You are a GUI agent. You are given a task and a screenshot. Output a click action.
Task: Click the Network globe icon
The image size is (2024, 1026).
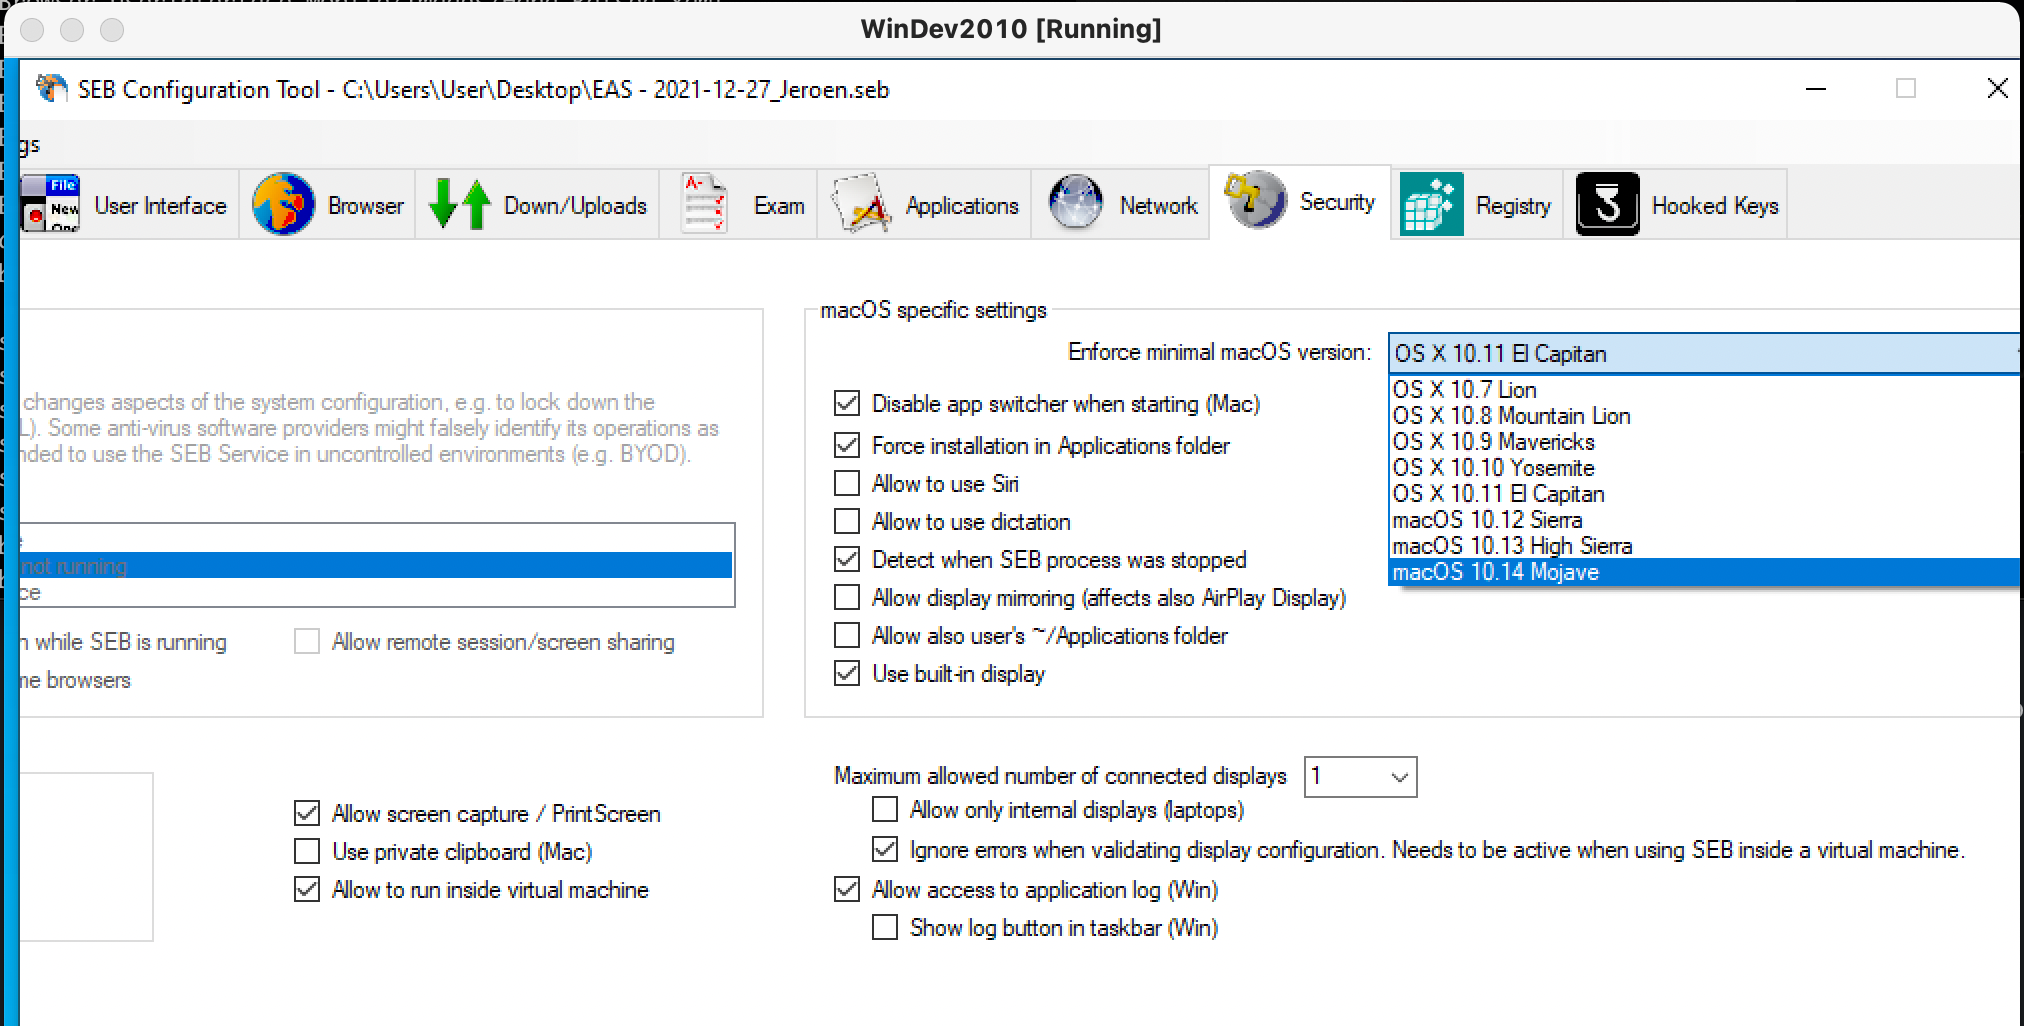(1075, 203)
